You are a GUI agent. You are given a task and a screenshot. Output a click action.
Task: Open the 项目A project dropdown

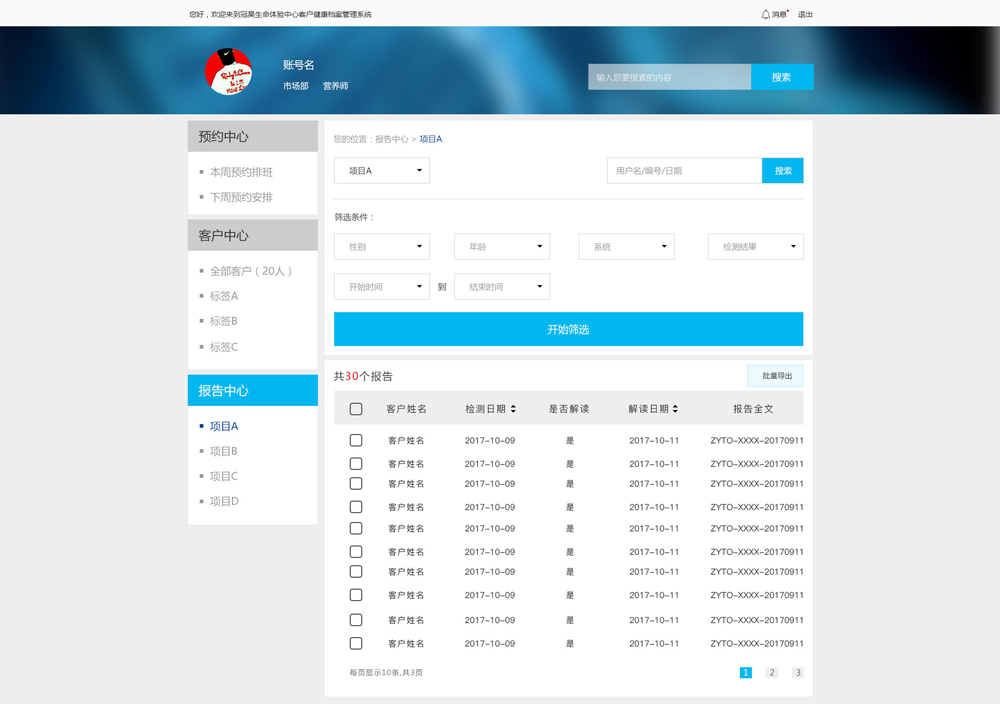tap(381, 170)
